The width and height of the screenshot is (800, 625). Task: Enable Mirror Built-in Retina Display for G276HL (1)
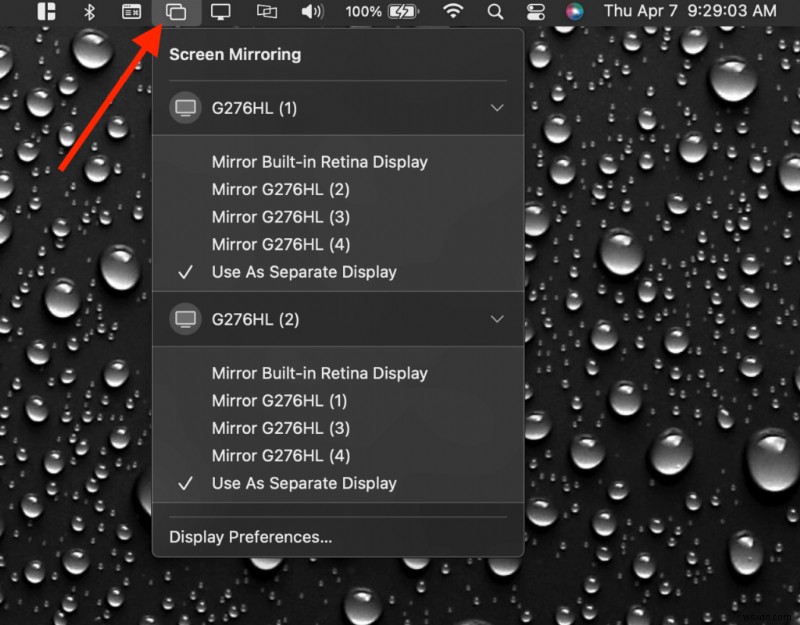coord(320,161)
